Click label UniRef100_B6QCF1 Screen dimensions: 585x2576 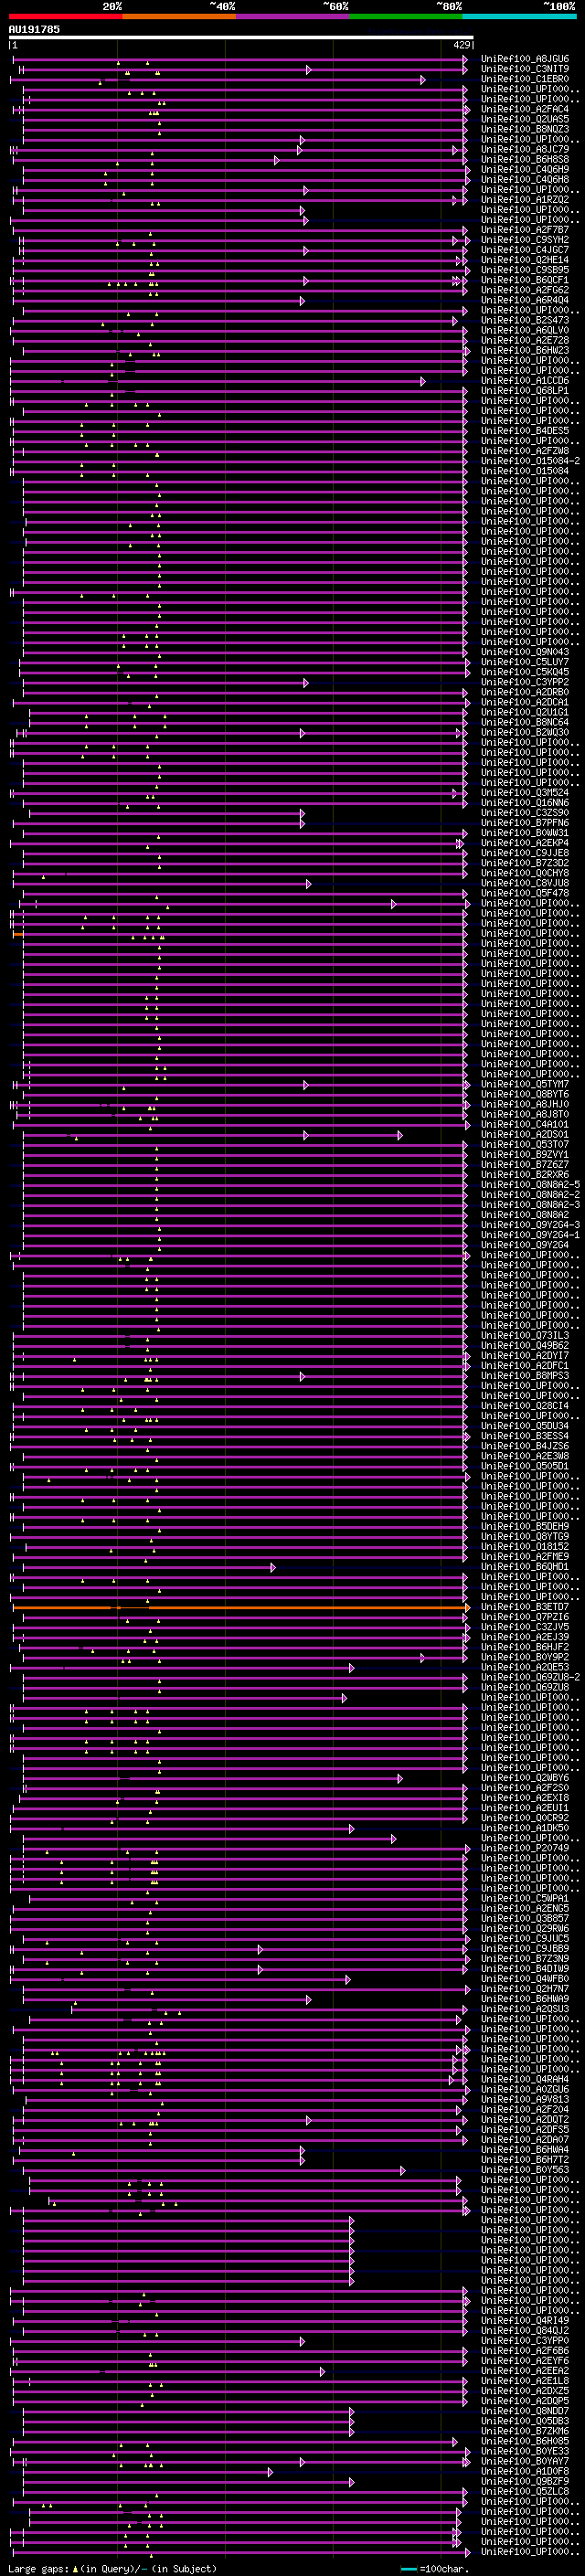click(x=525, y=280)
